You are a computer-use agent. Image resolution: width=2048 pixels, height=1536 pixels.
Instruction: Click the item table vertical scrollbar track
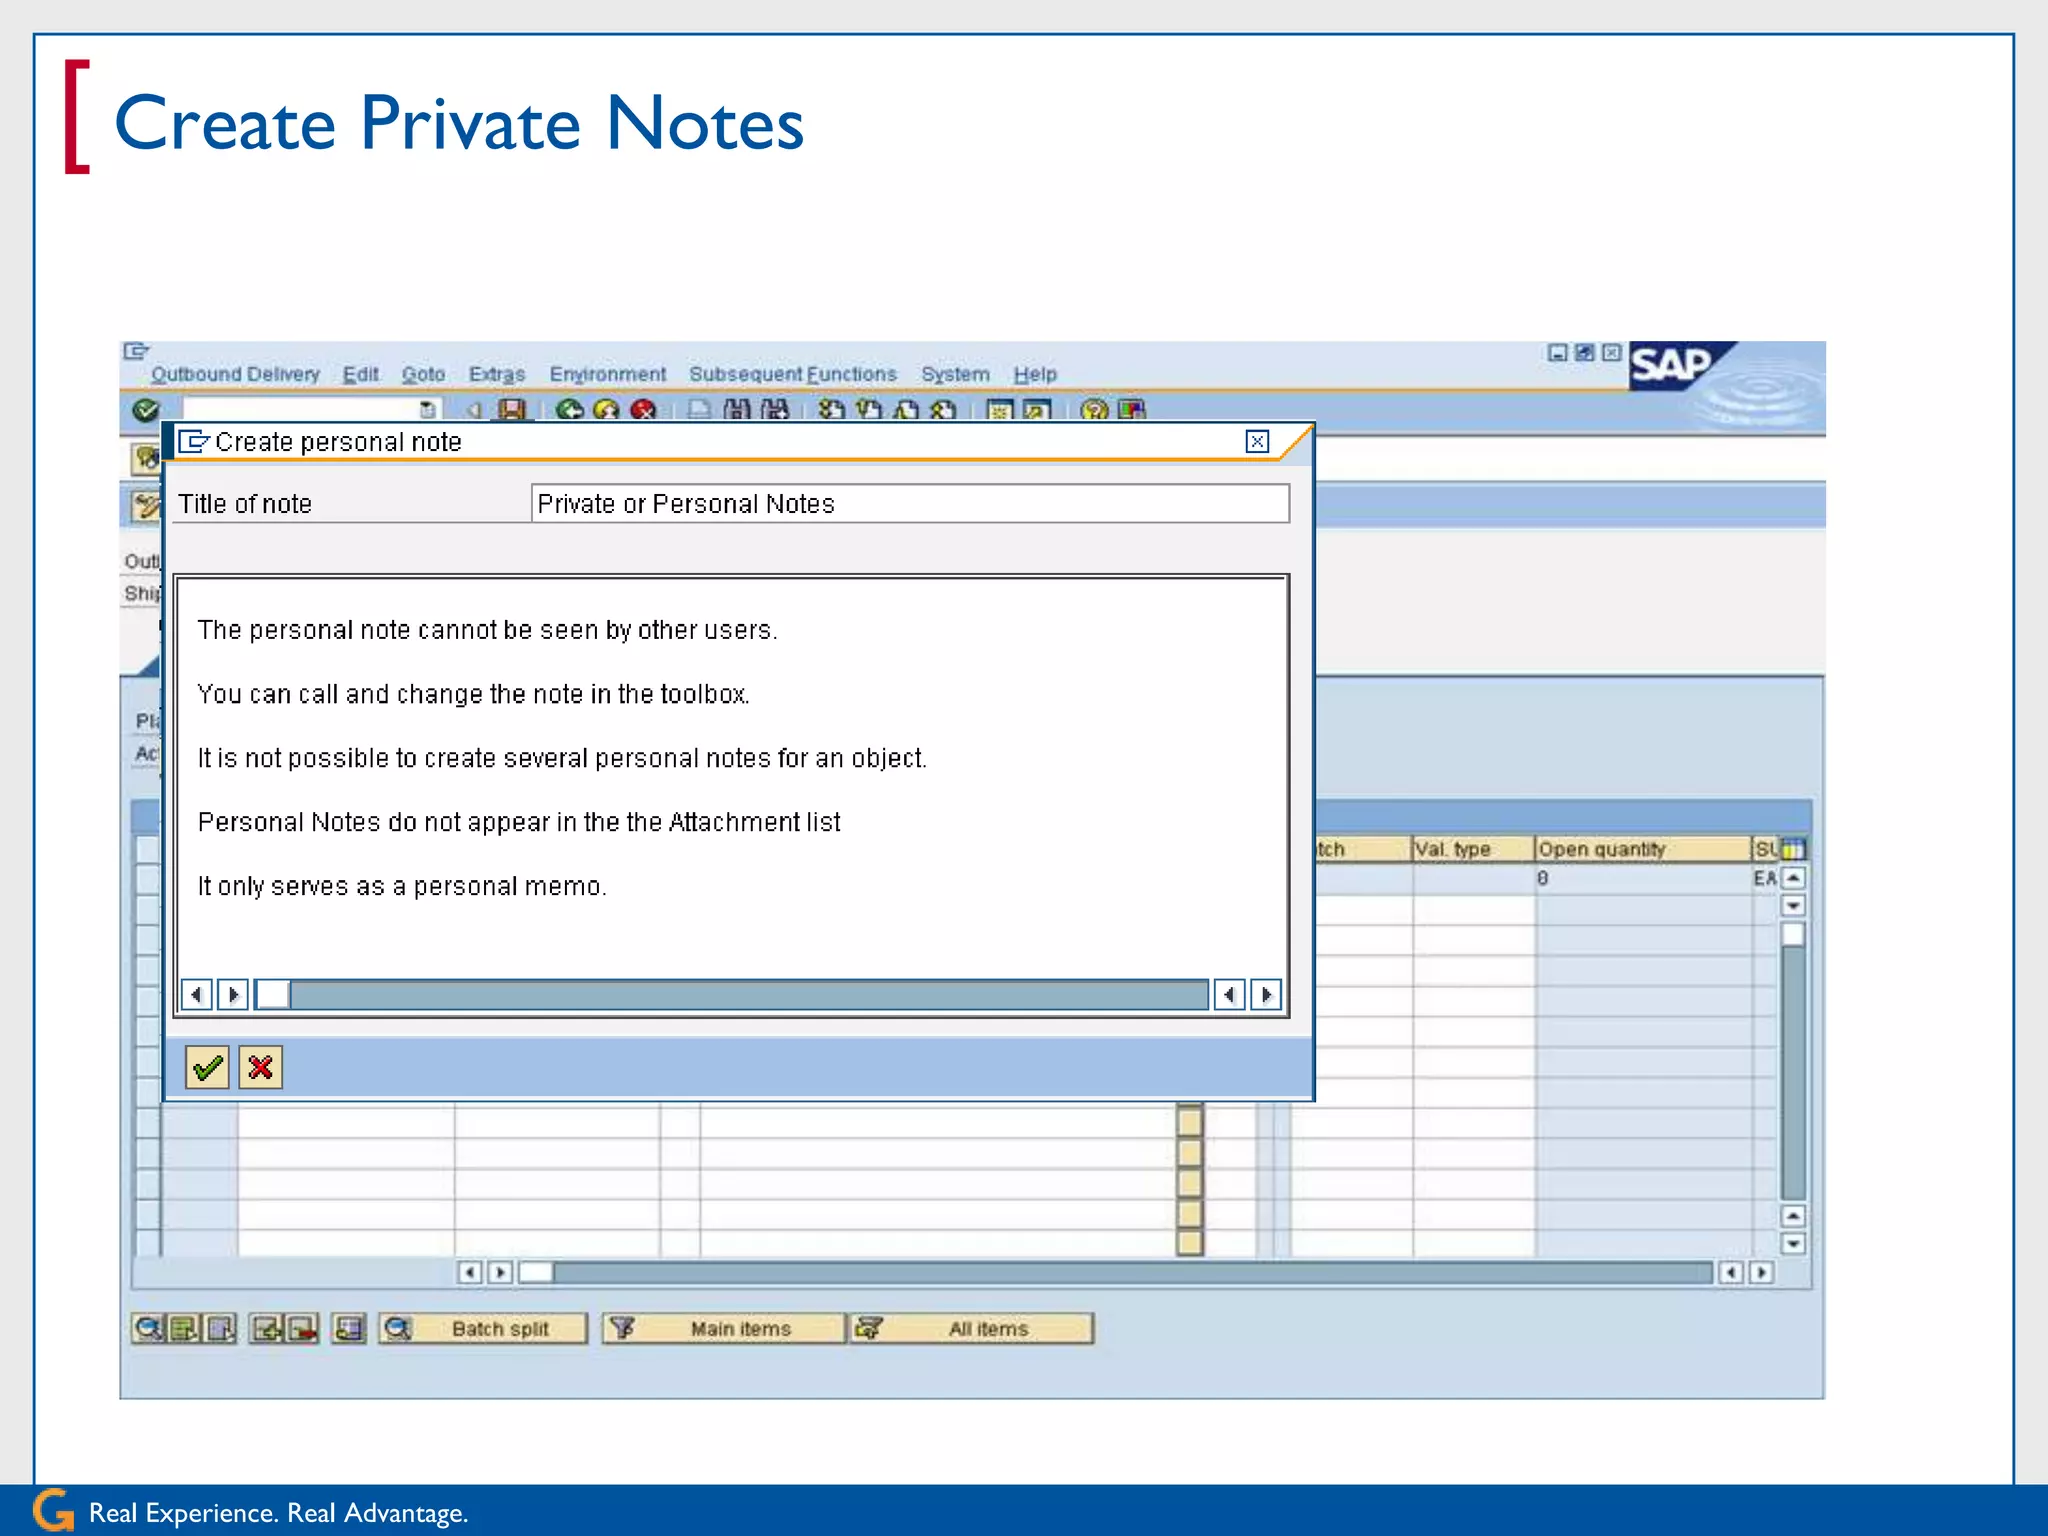click(x=1793, y=1073)
